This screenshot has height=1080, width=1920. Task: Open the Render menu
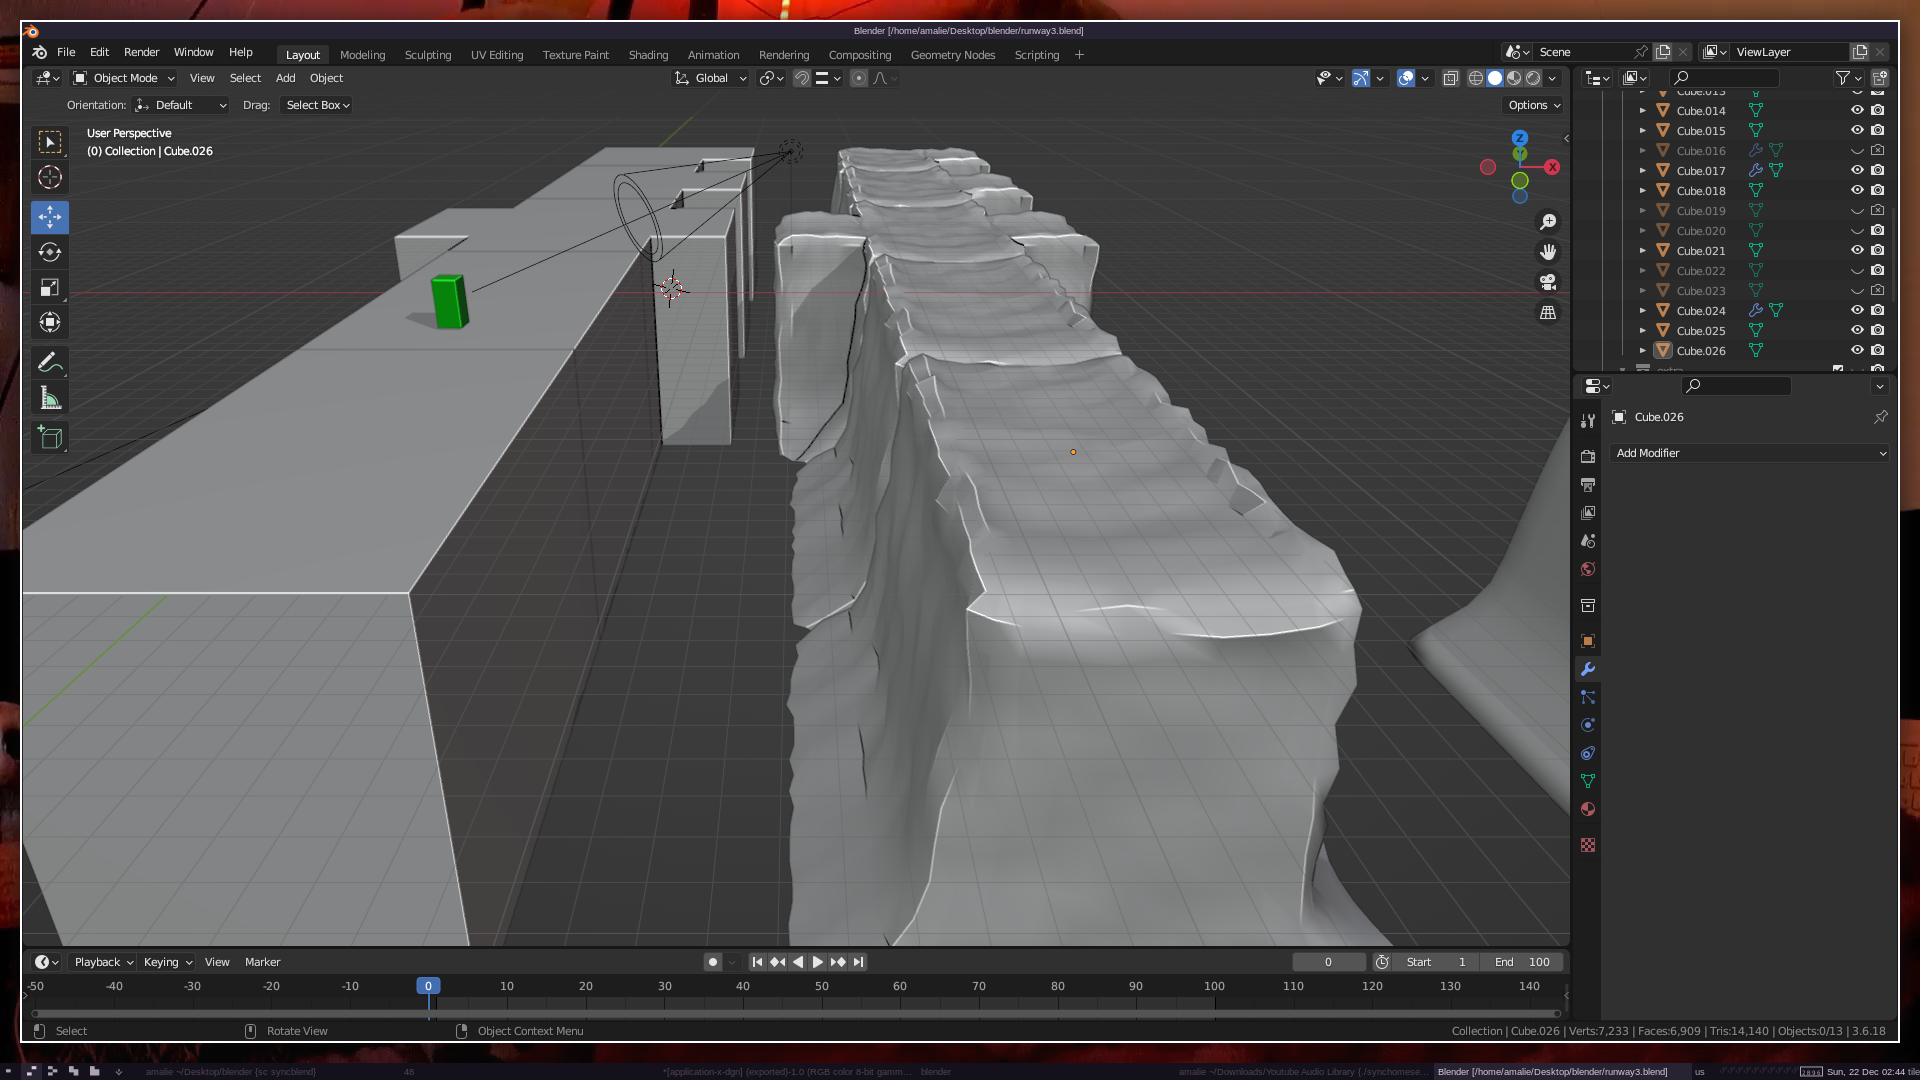click(141, 52)
